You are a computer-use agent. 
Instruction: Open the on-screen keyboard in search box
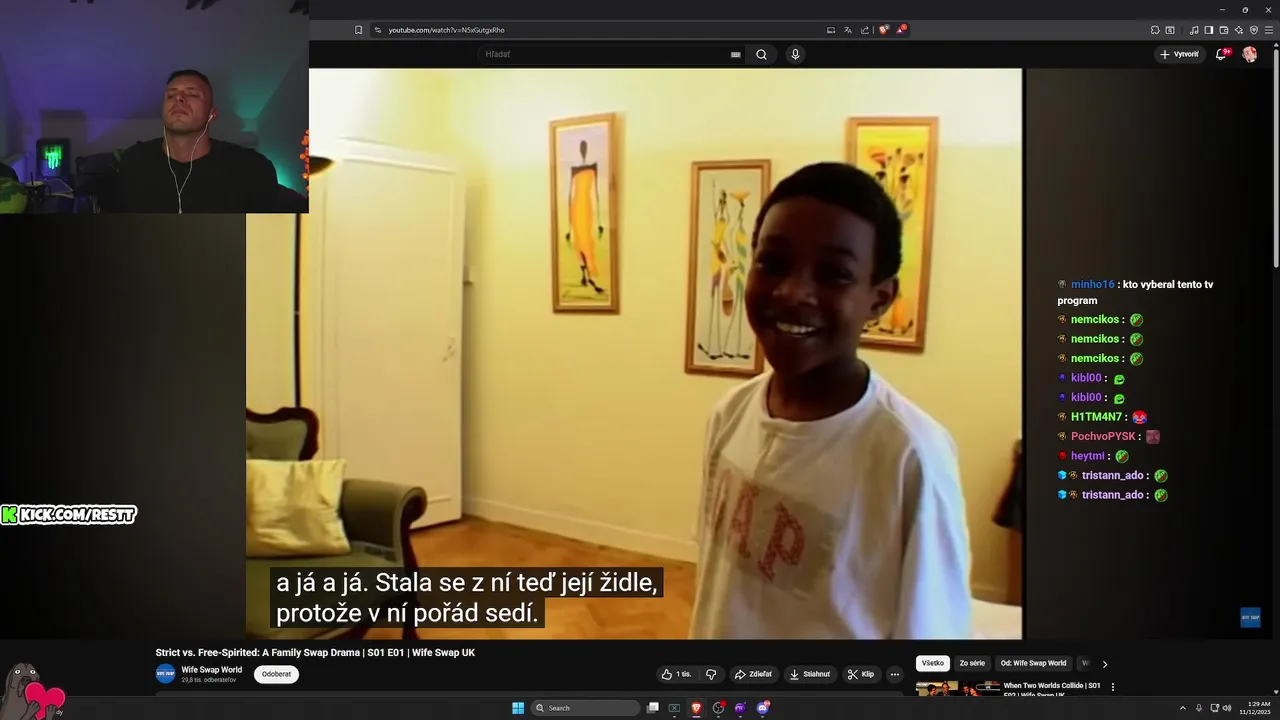coord(736,55)
